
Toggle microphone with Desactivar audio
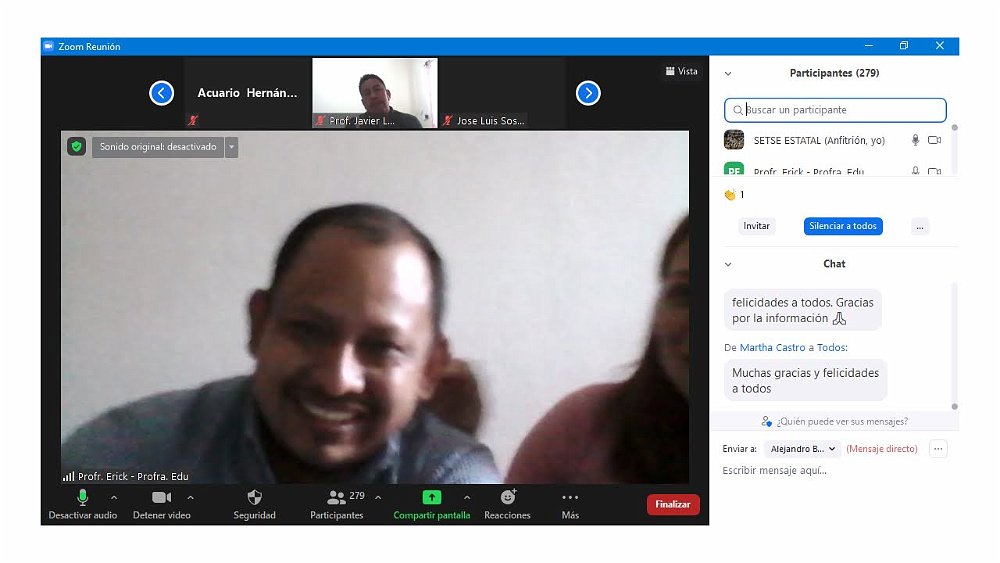click(x=82, y=497)
